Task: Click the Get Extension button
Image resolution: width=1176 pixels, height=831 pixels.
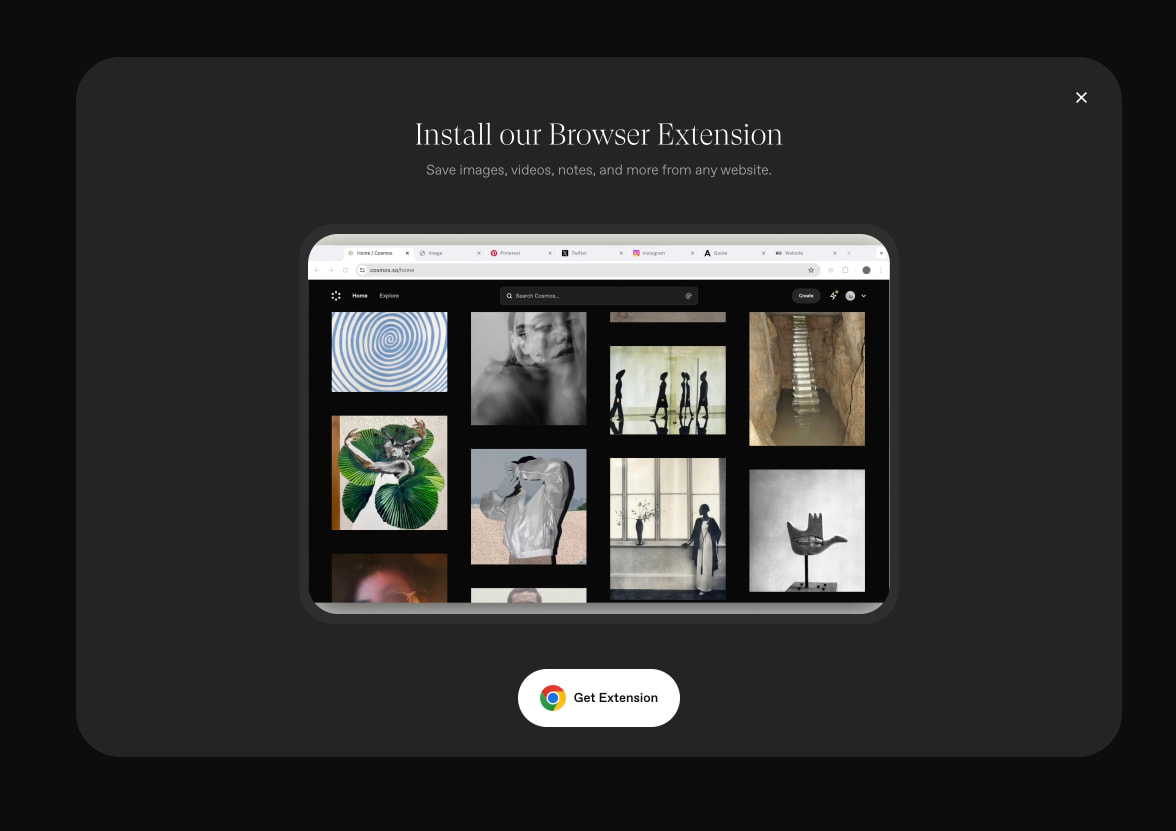Action: tap(598, 698)
